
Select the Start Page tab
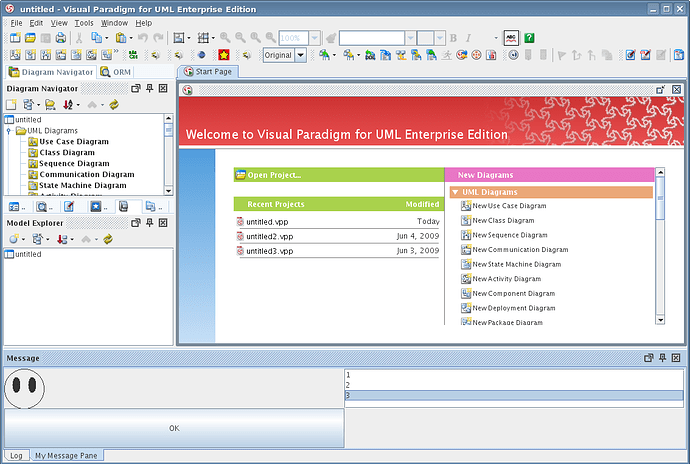tap(208, 71)
